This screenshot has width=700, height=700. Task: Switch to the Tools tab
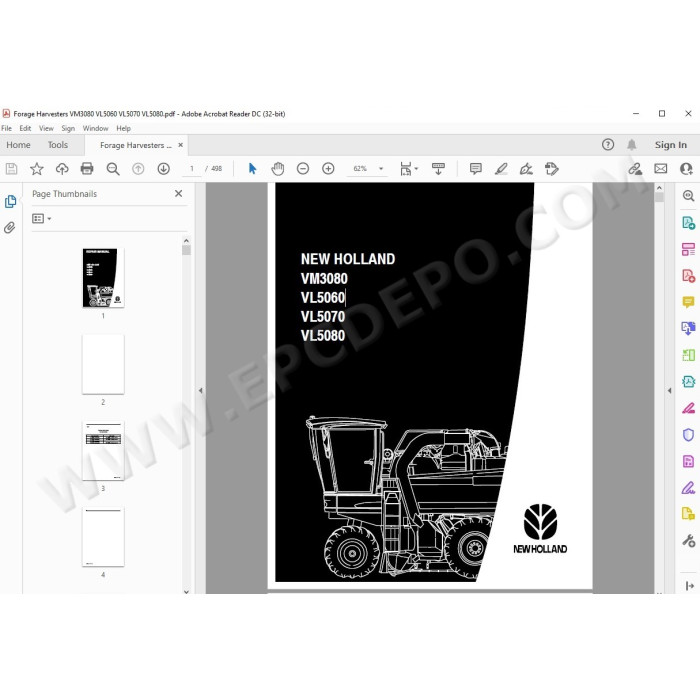click(58, 145)
